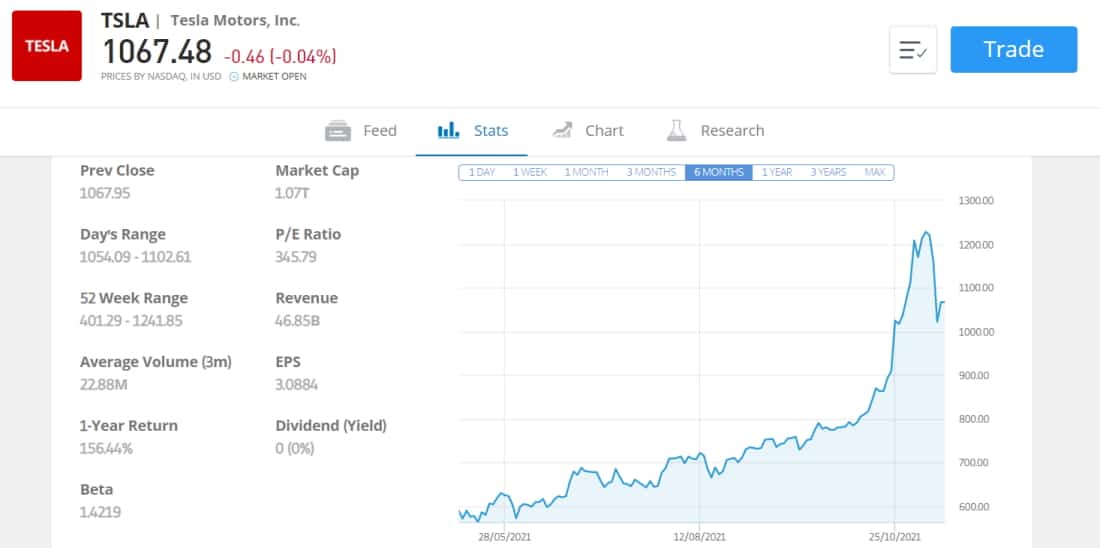Select the 1 WEEK chart range
This screenshot has height=548, width=1100.
point(530,172)
